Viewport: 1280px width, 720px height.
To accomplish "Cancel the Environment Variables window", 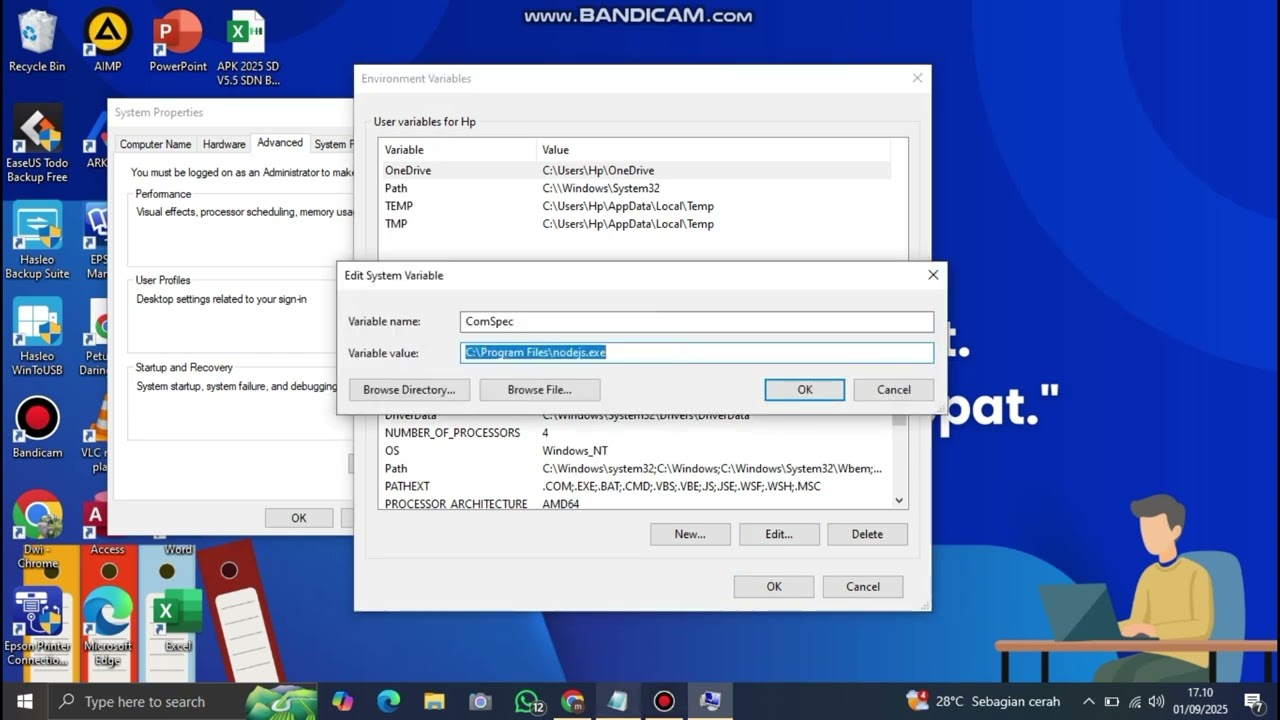I will click(x=863, y=587).
